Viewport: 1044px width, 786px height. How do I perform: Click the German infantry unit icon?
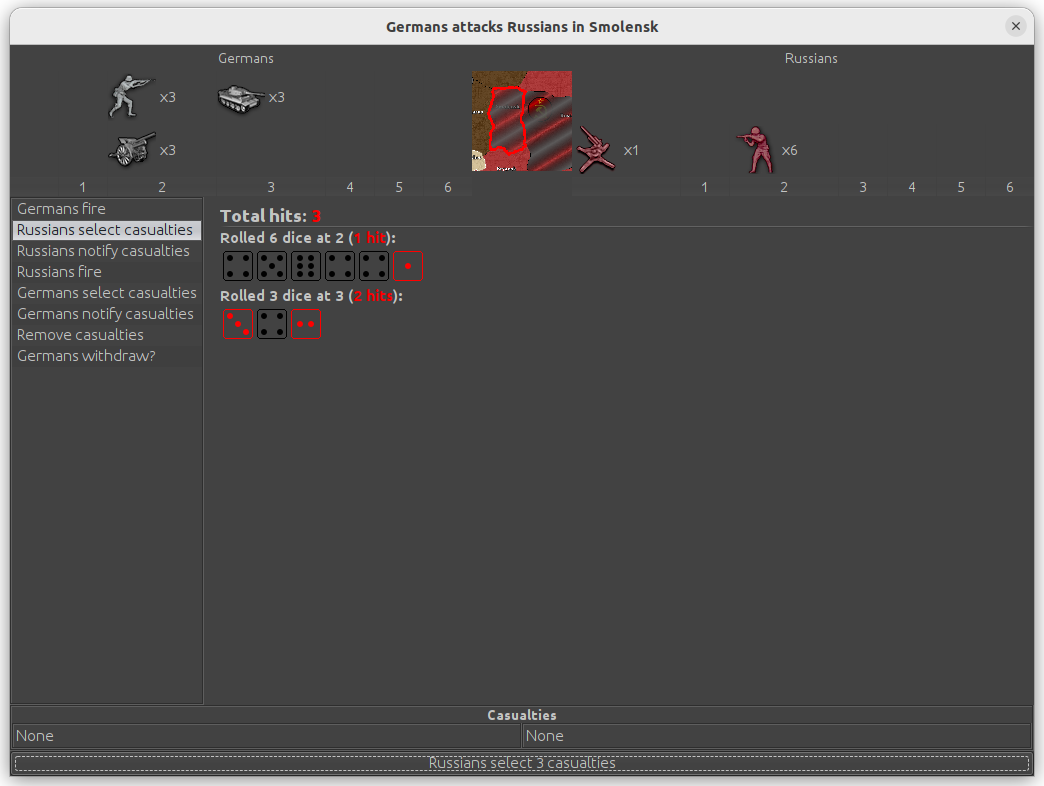(131, 97)
